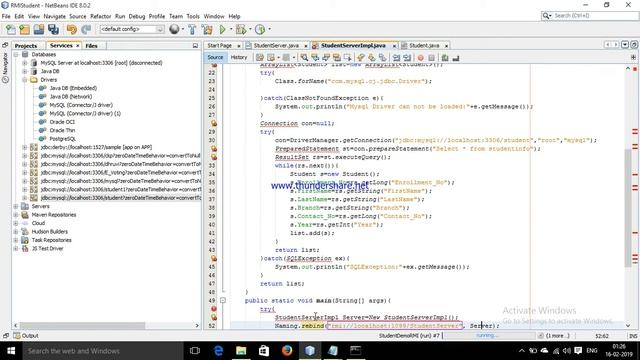Toggle the Source editor view
This screenshot has height=360, width=640.
tap(215, 58)
